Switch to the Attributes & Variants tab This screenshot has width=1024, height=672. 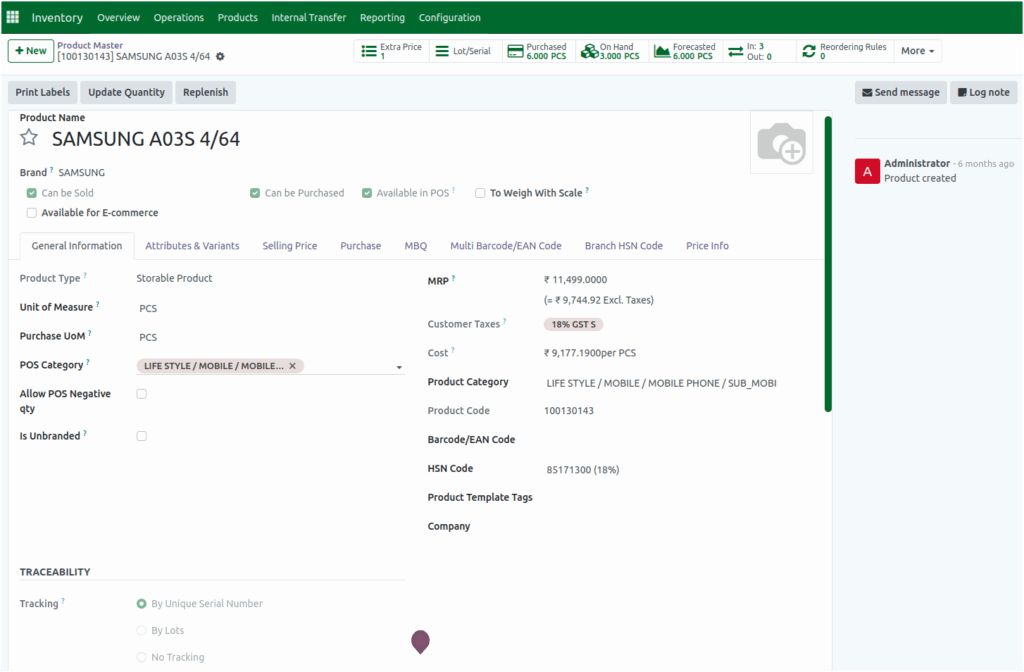tap(192, 245)
